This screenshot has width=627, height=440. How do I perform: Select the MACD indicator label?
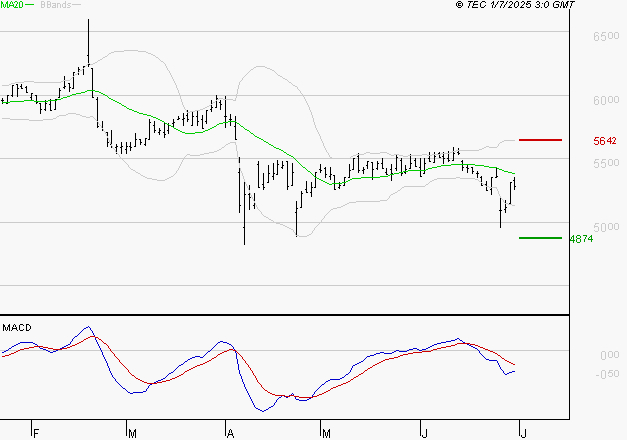pos(17,327)
